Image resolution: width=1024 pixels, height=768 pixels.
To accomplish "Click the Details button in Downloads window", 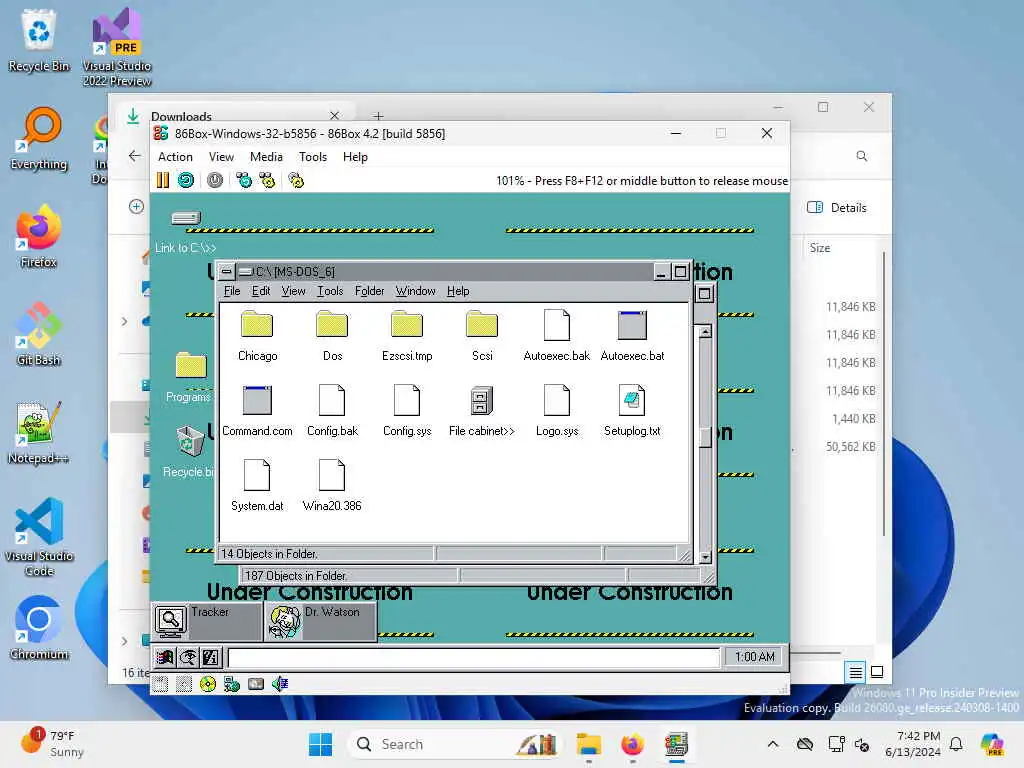I will click(837, 208).
